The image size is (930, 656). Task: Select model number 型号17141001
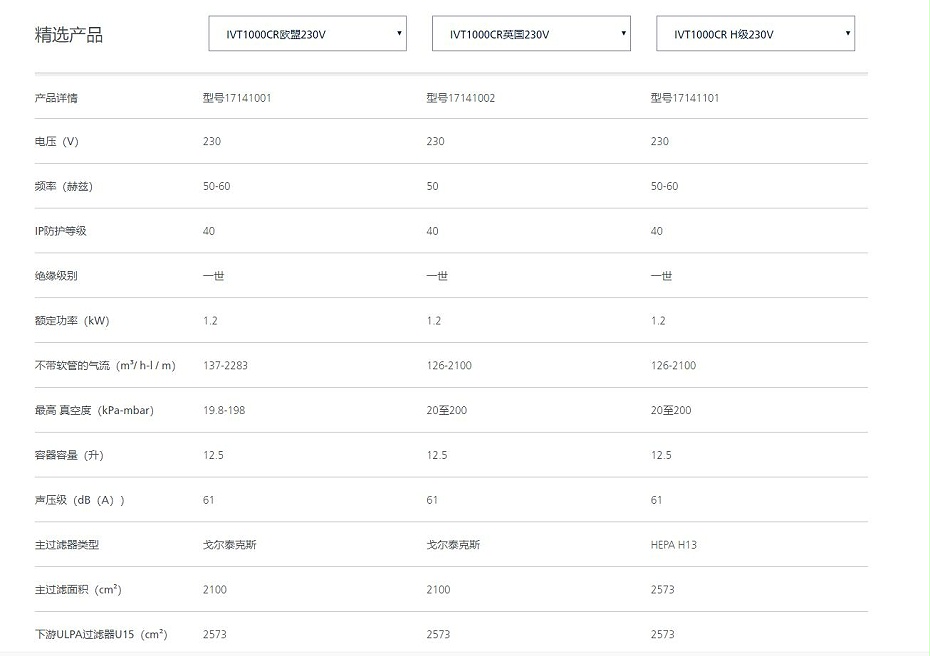237,98
